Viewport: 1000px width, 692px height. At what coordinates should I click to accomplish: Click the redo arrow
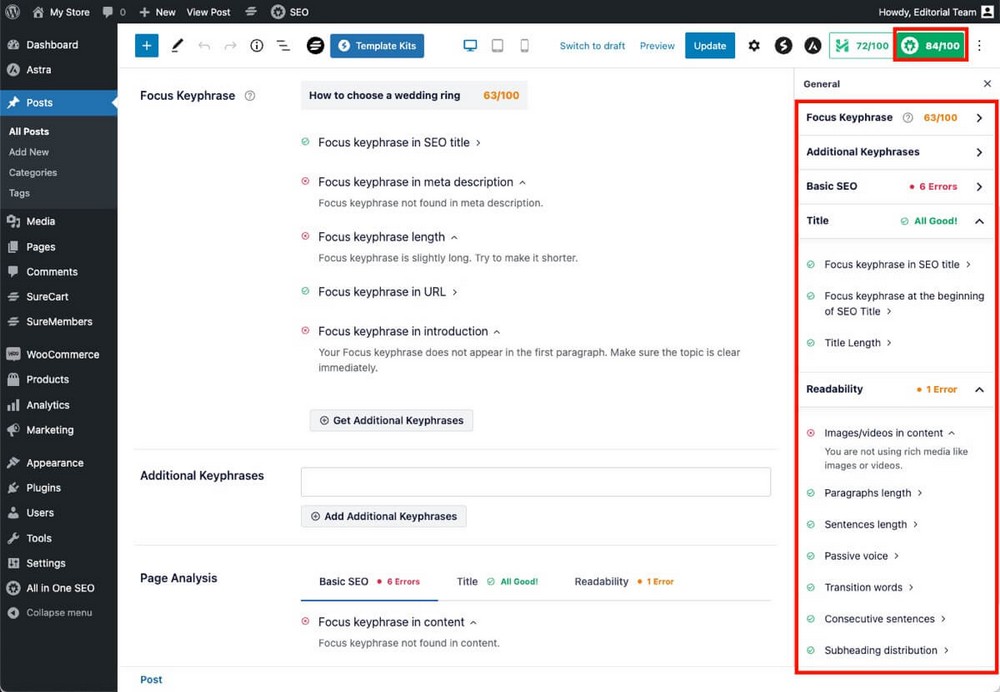click(230, 45)
